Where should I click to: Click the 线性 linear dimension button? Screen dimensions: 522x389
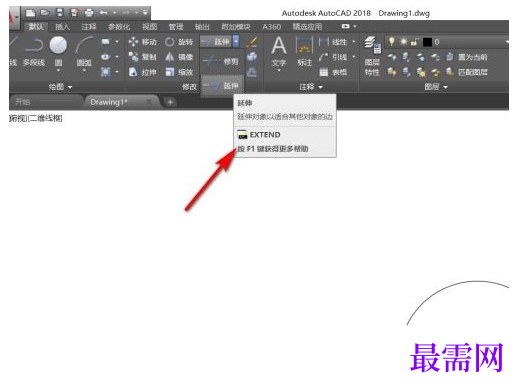pos(333,42)
